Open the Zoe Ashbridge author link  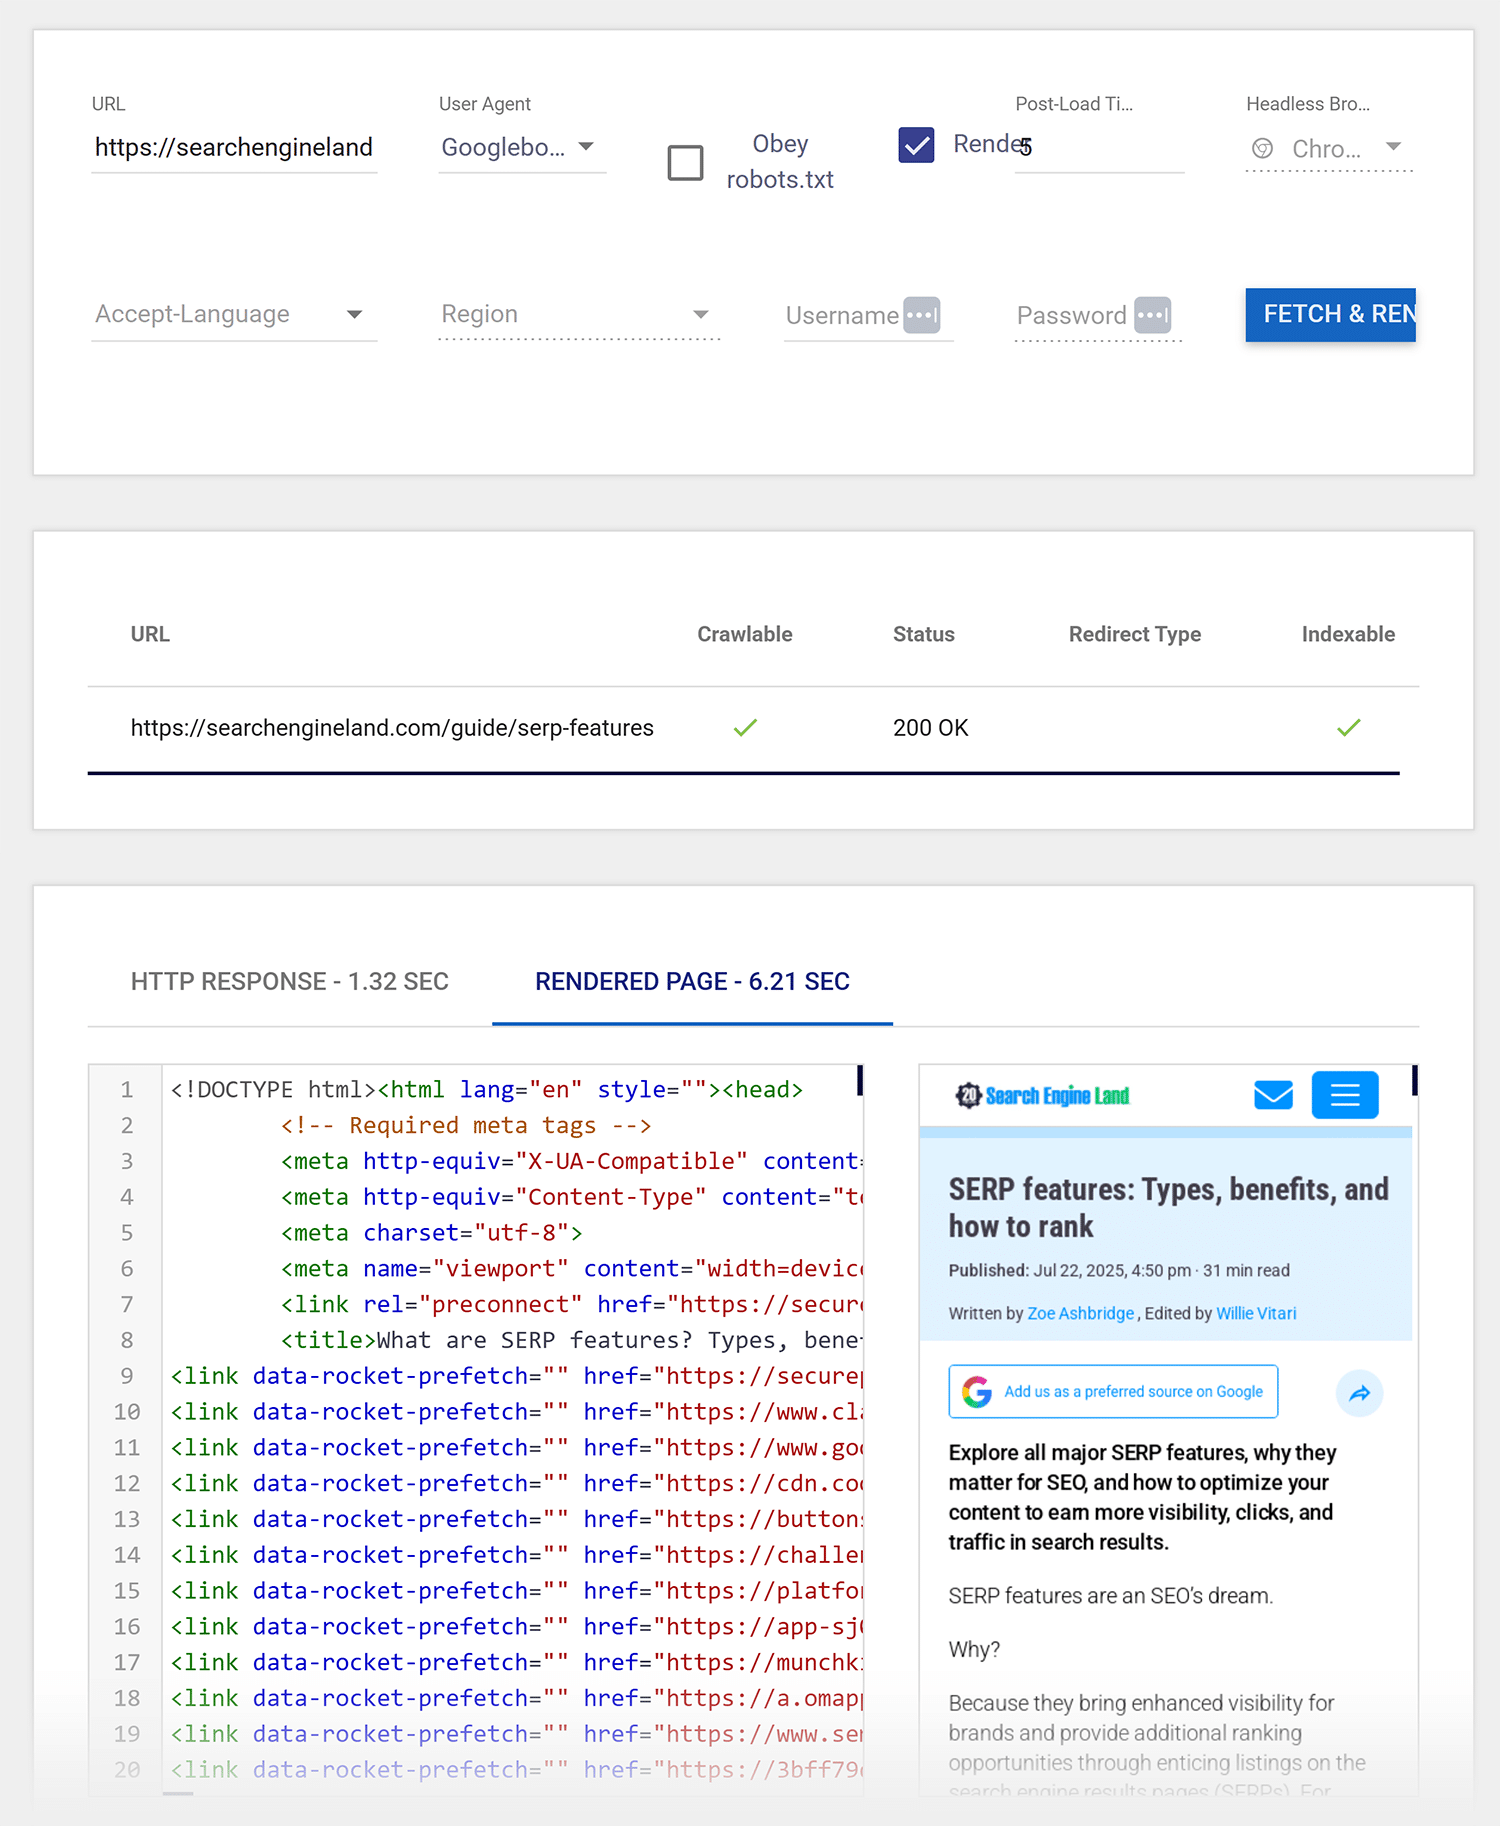(1080, 1313)
